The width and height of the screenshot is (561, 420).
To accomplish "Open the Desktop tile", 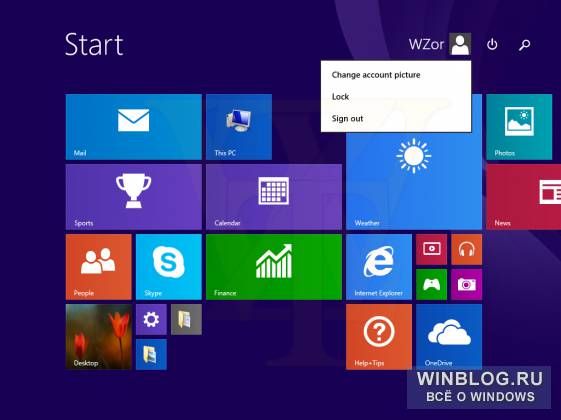I will 99,337.
